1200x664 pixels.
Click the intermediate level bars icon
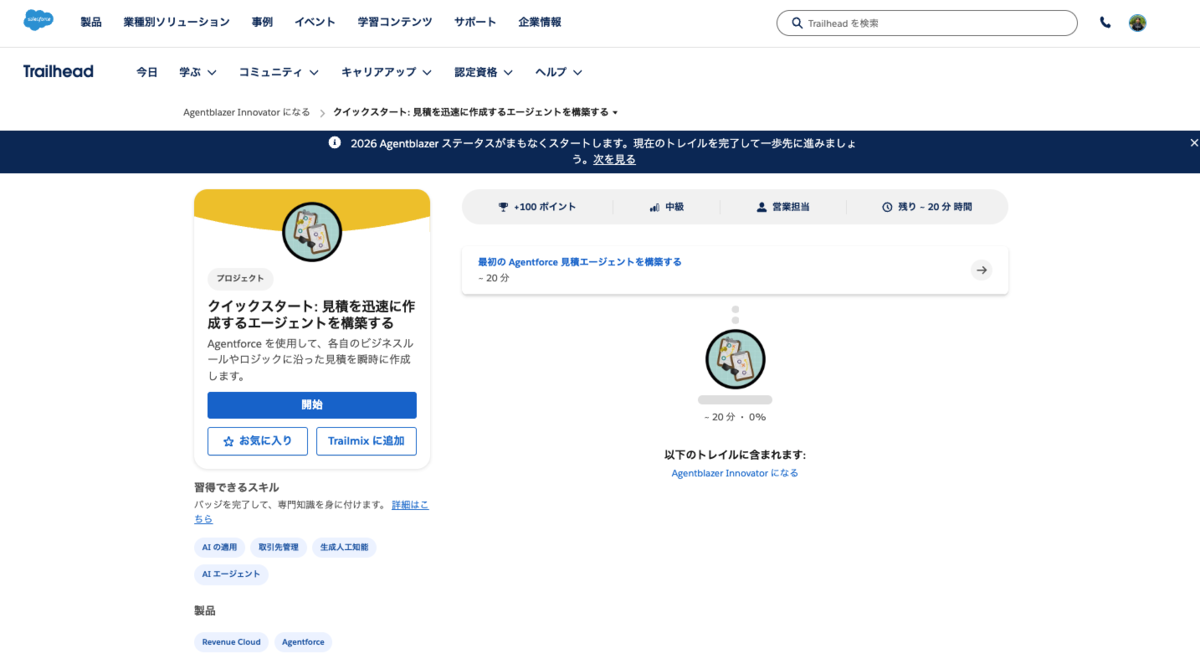654,207
